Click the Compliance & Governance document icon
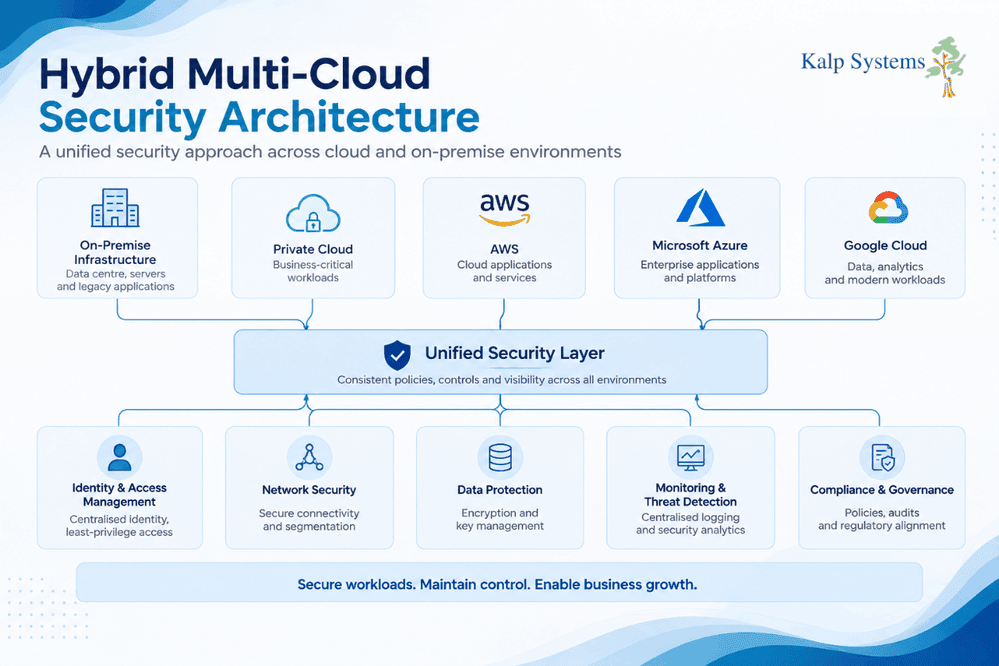The width and height of the screenshot is (999, 666). (882, 457)
